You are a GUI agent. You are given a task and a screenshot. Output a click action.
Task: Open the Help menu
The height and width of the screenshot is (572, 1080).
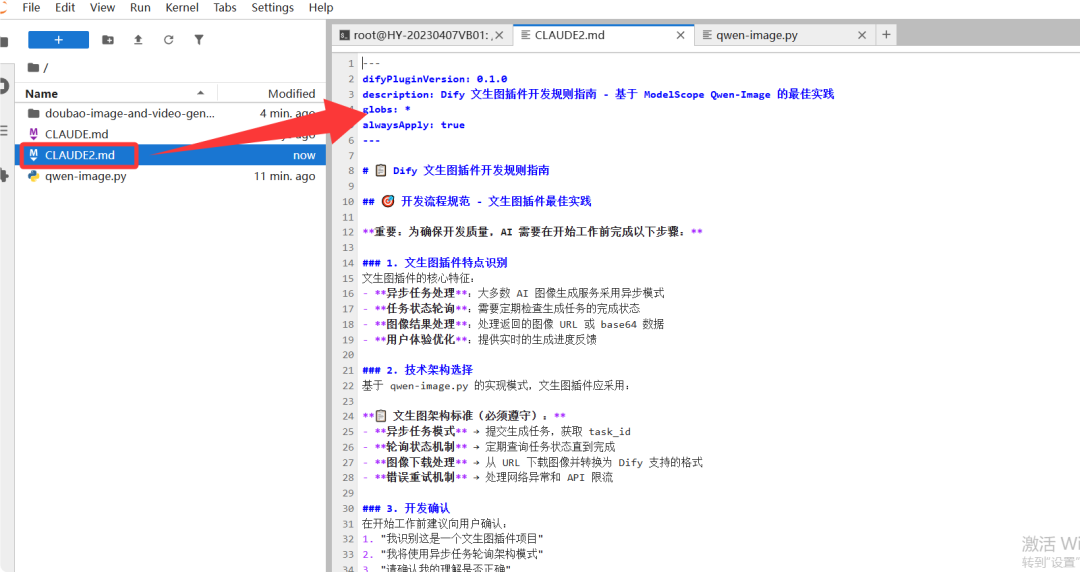point(321,8)
